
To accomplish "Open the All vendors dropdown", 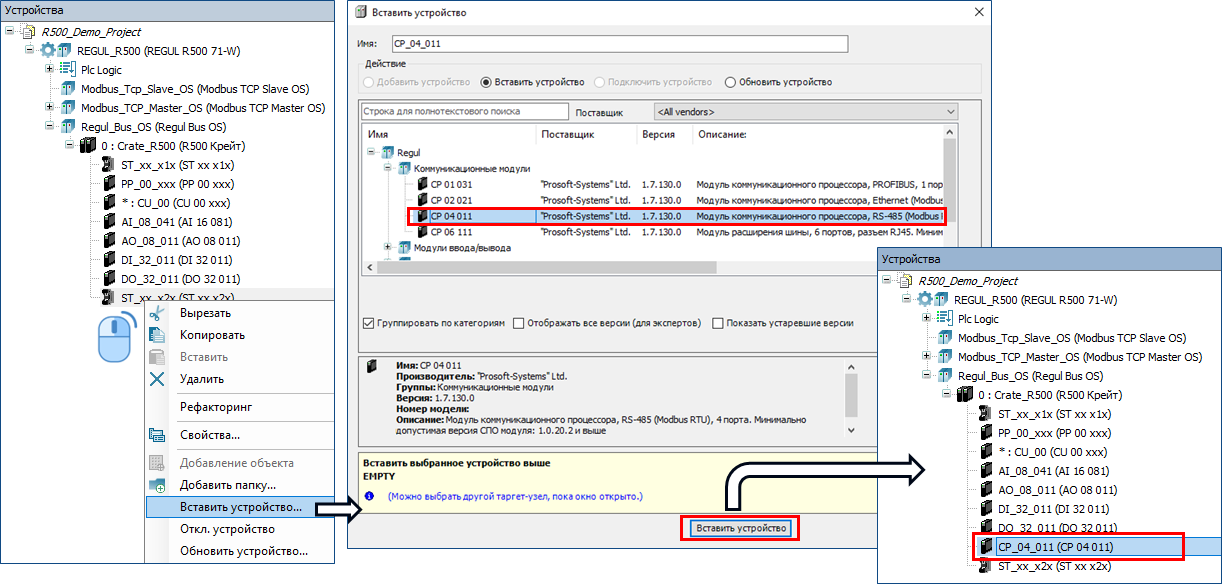I will pos(805,112).
